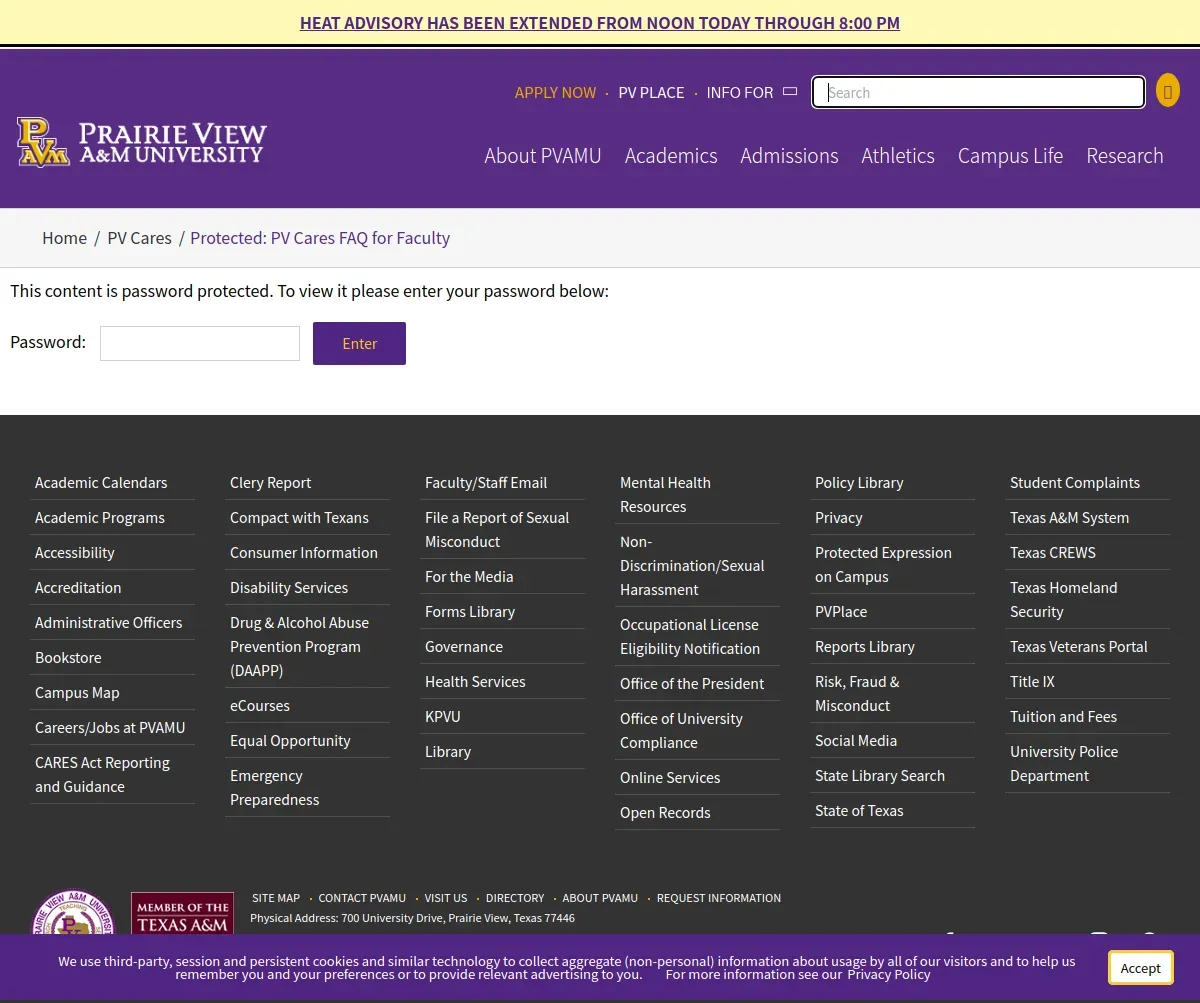Open Policy Library link
1200x1003 pixels.
tap(859, 482)
